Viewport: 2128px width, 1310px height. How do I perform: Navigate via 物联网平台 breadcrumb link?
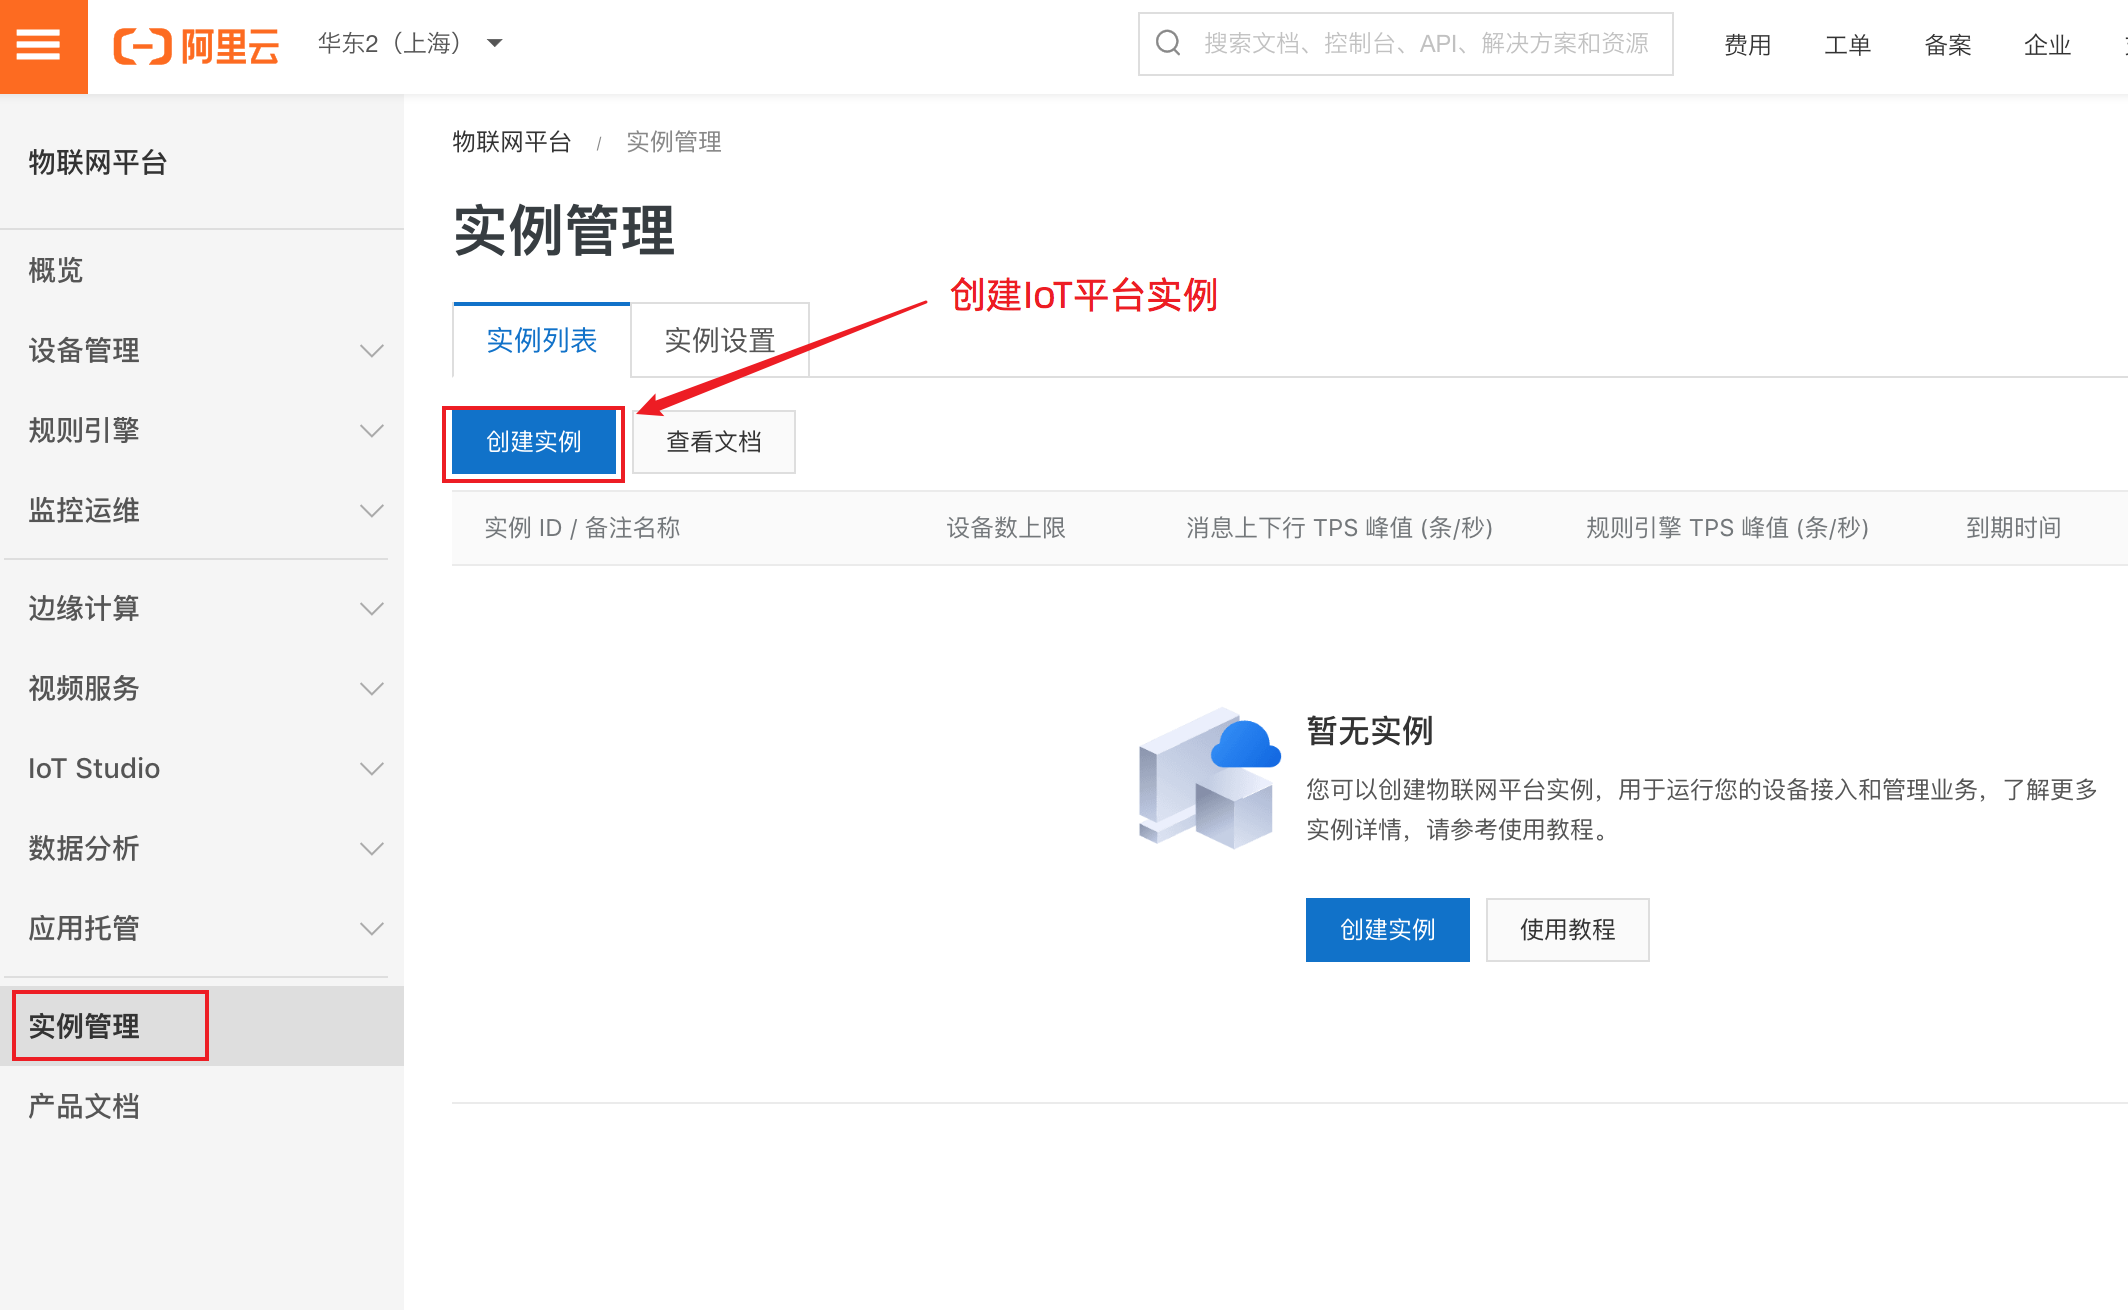pos(512,141)
